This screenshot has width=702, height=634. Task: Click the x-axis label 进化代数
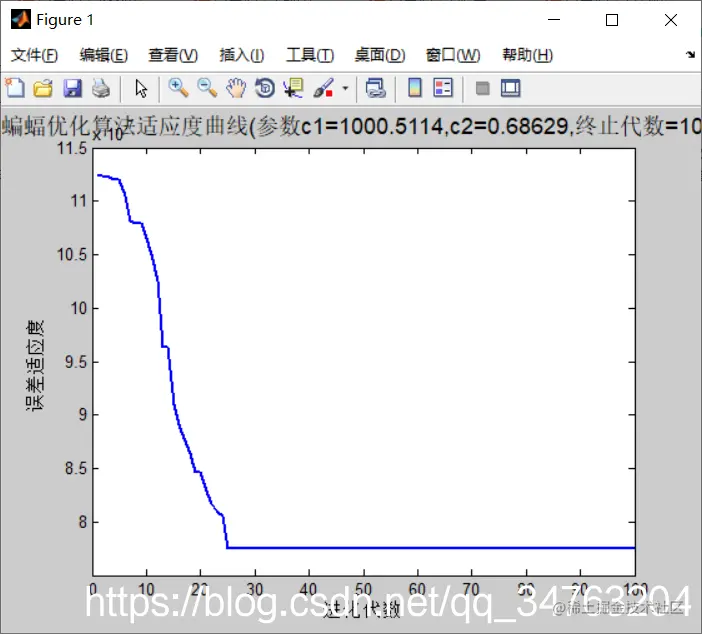tap(362, 609)
